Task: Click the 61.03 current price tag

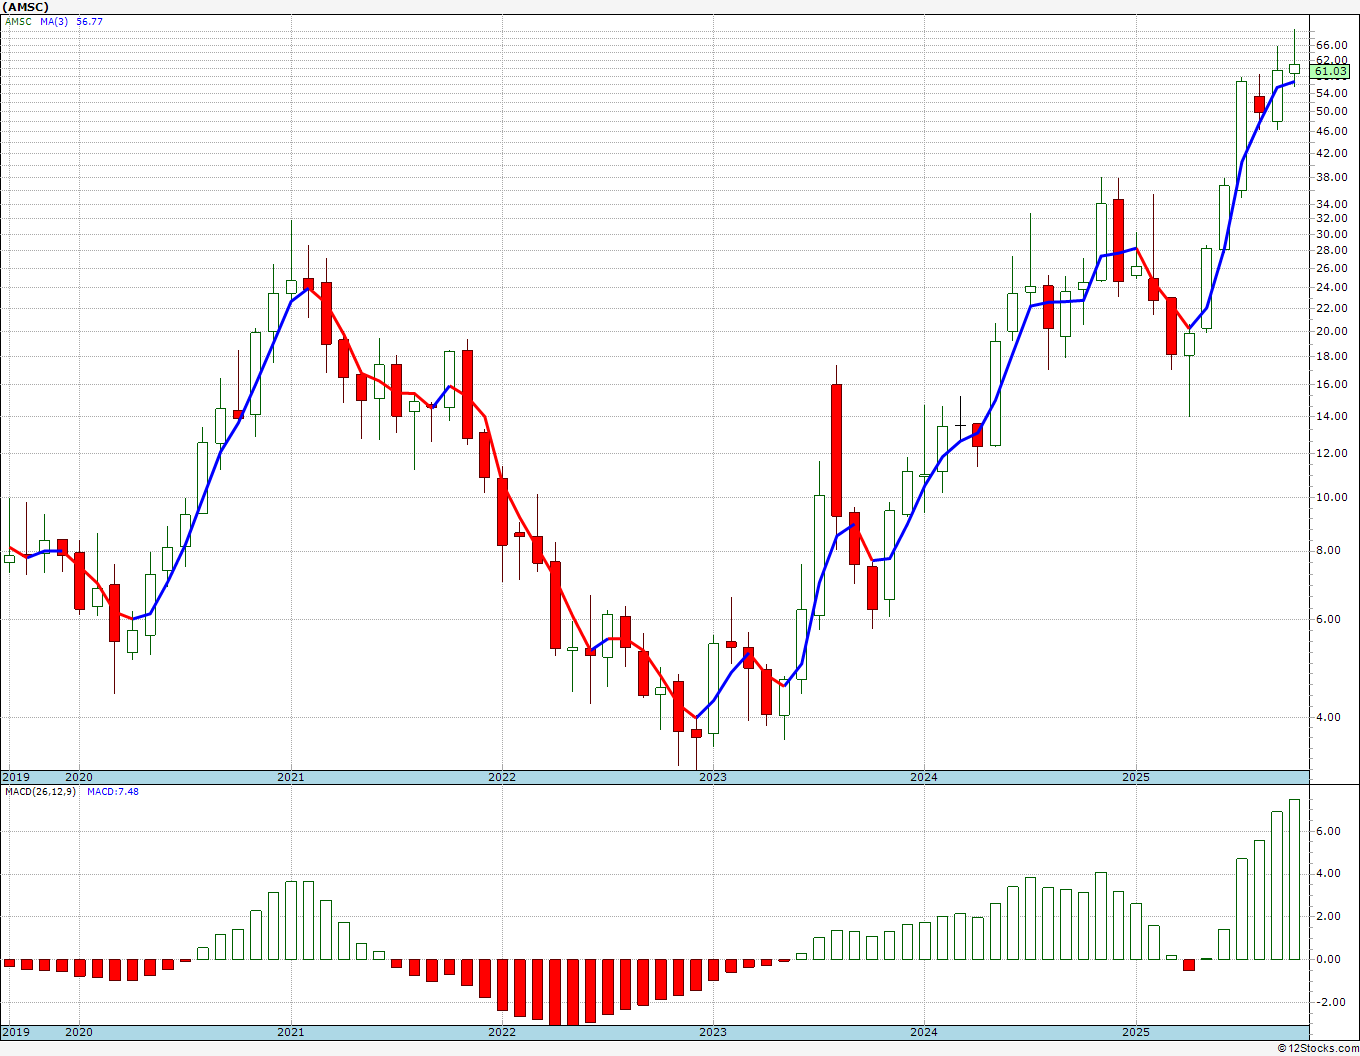Action: pyautogui.click(x=1330, y=72)
